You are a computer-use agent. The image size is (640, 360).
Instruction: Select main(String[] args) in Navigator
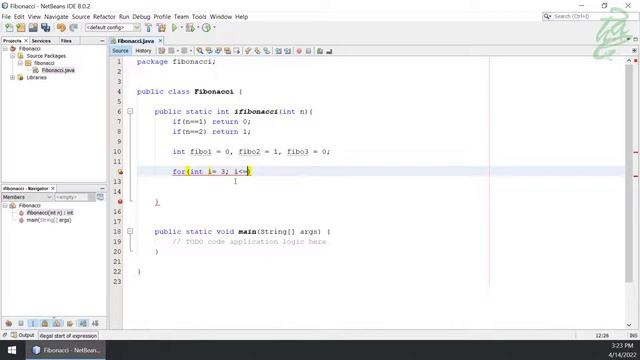[x=49, y=220]
